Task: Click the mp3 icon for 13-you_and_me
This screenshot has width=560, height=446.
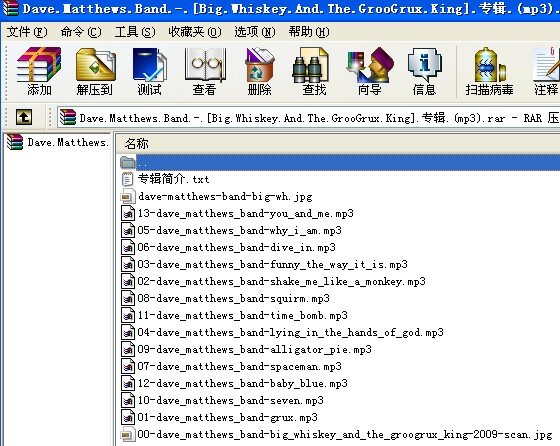Action: coord(128,213)
